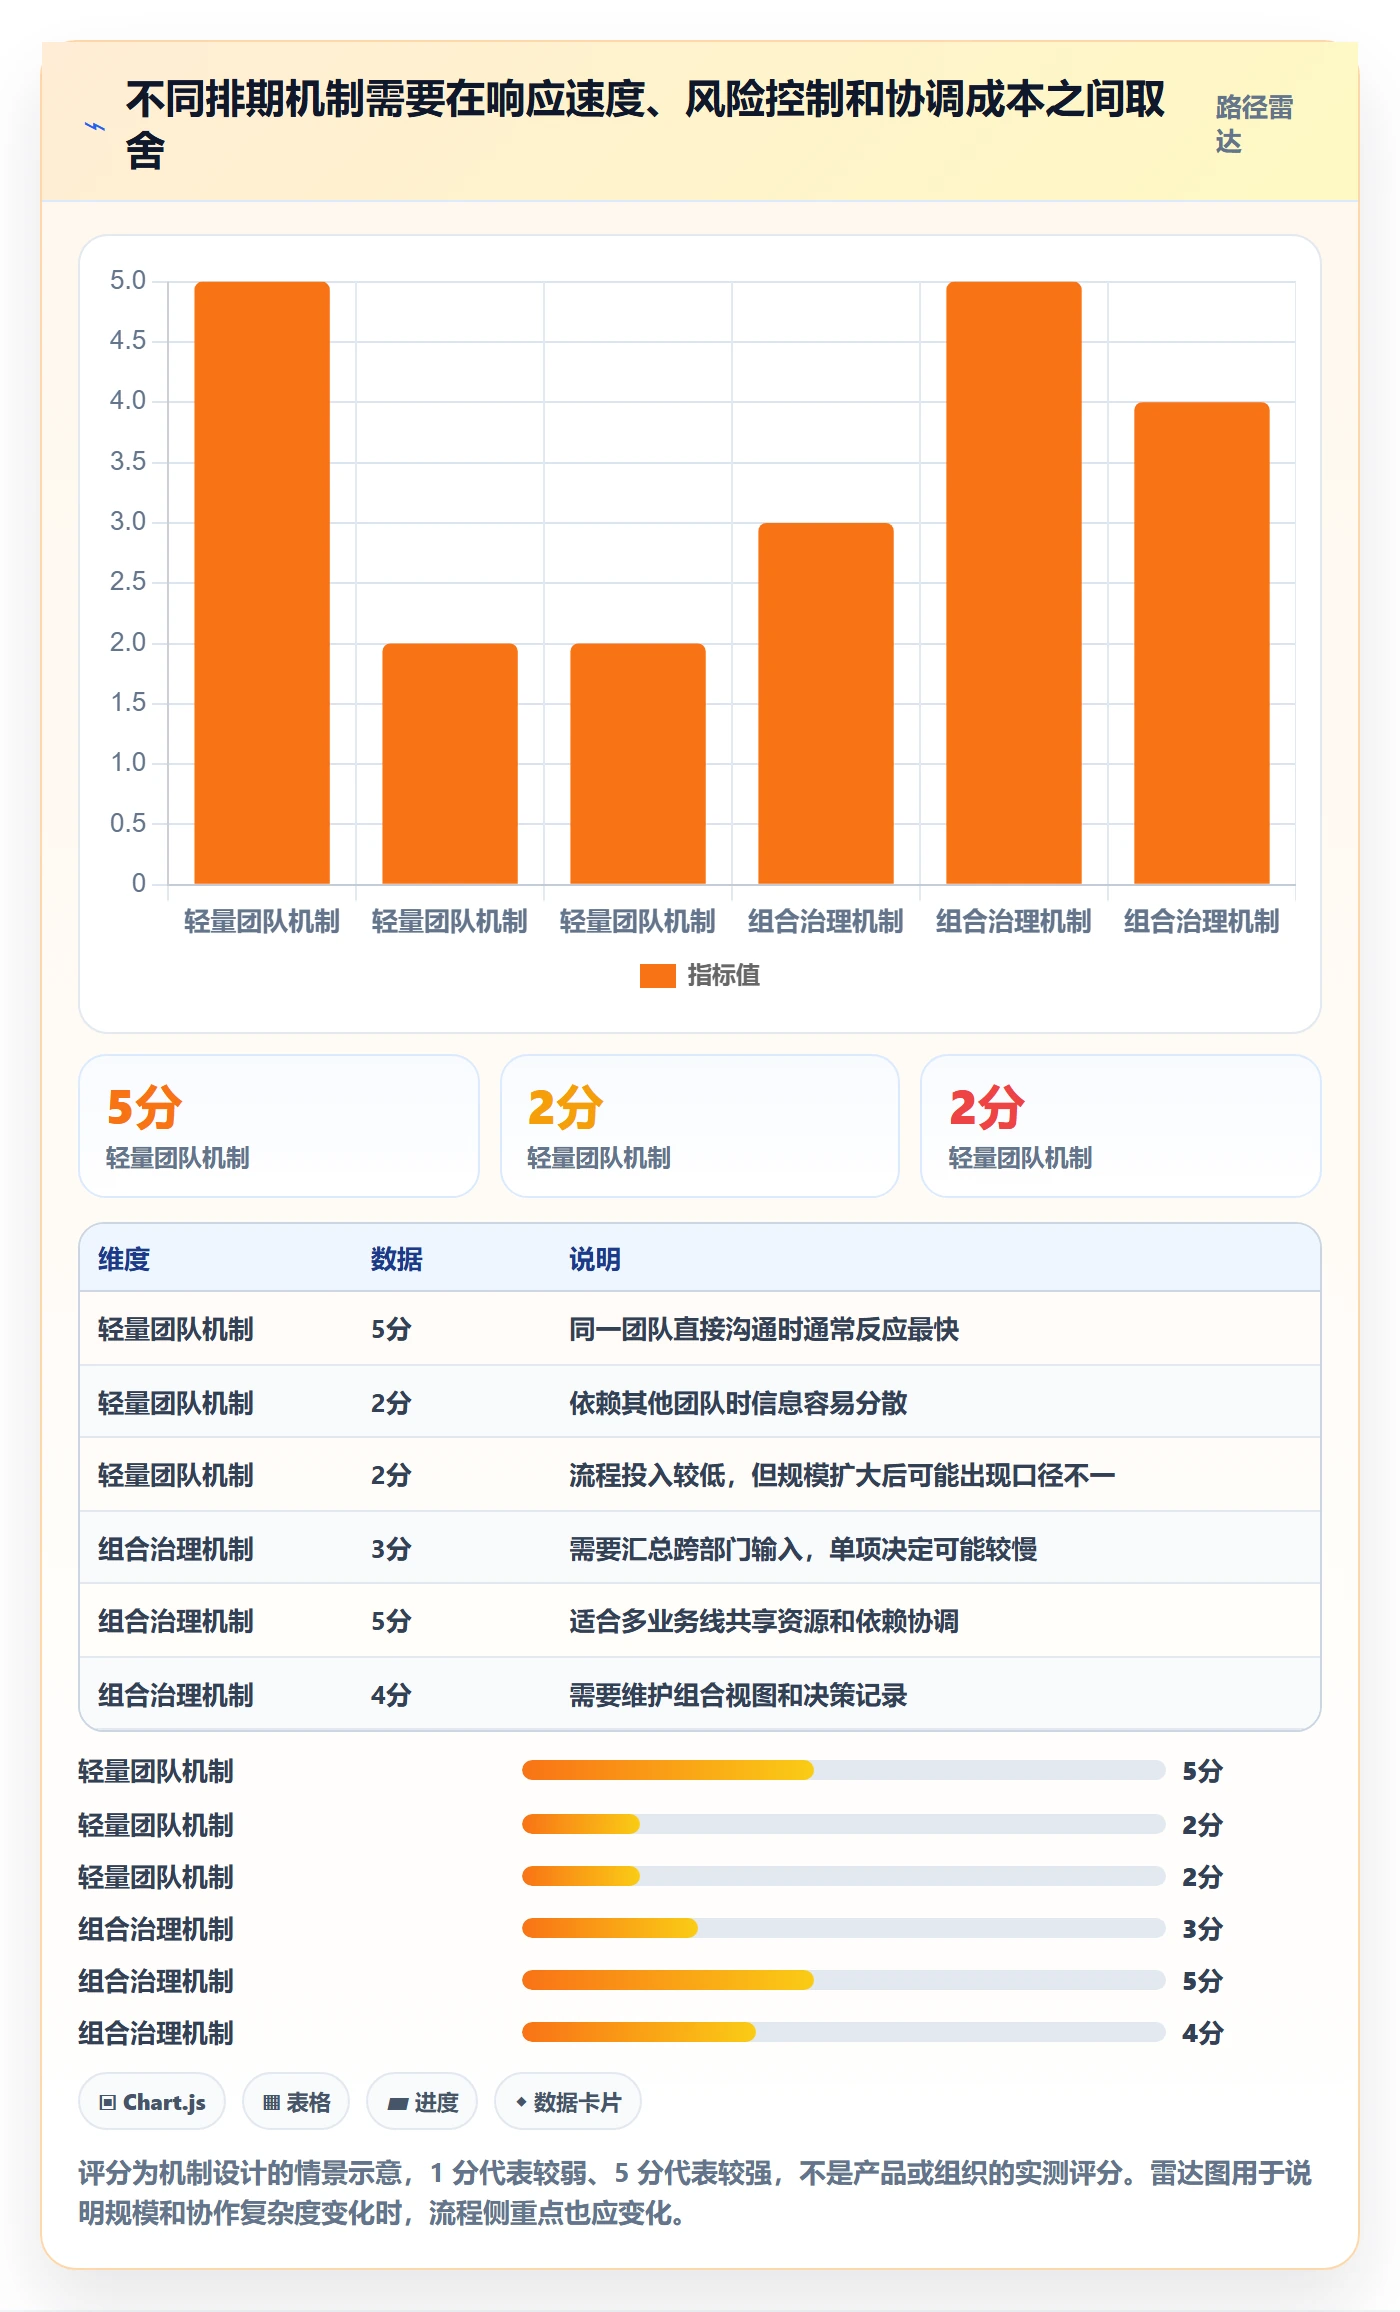
Task: Click the small square icon in the Chart.js chip
Action: click(107, 2102)
